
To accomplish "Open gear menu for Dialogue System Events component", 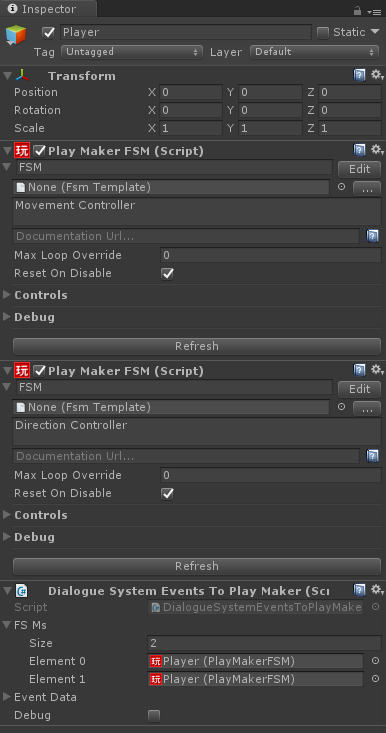I will (x=377, y=590).
